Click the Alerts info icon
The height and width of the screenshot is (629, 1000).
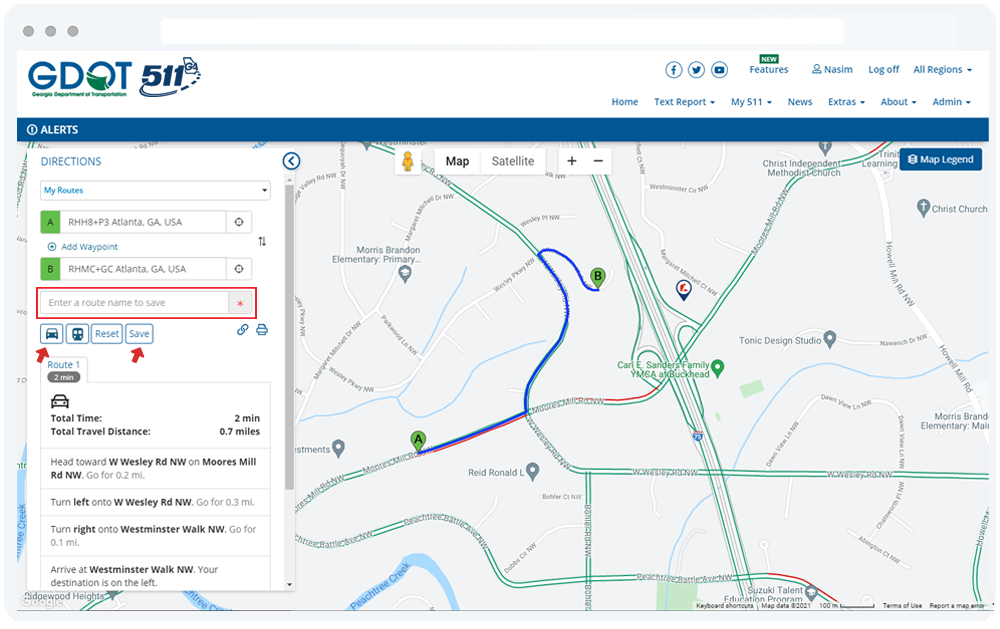click(x=32, y=130)
